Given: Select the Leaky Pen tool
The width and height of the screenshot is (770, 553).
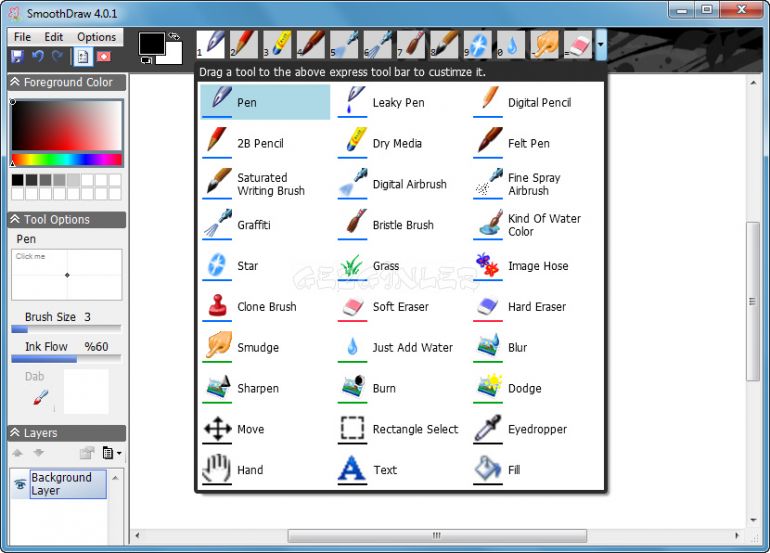Looking at the screenshot, I should (397, 102).
